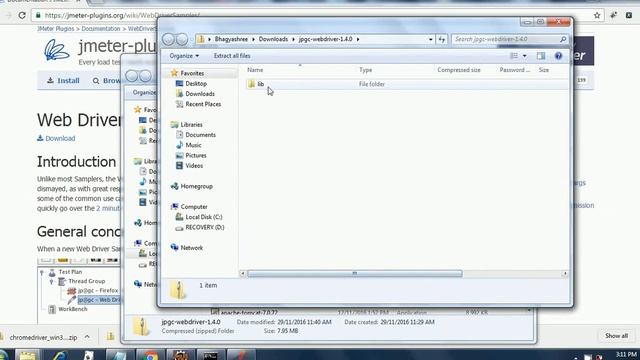Click jpgc-webdriver-1.4.0 in address breadcrumb

click(325, 39)
